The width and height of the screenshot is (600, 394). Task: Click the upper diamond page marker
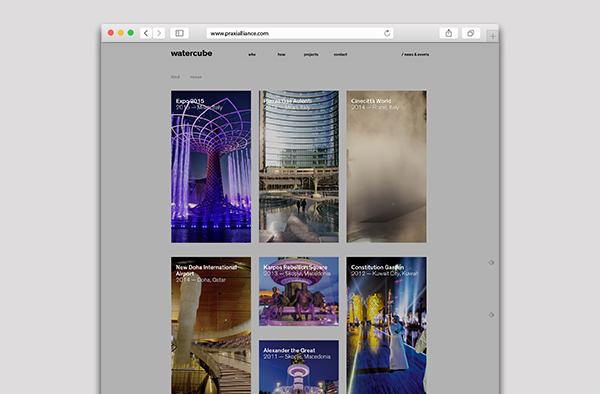(x=491, y=262)
